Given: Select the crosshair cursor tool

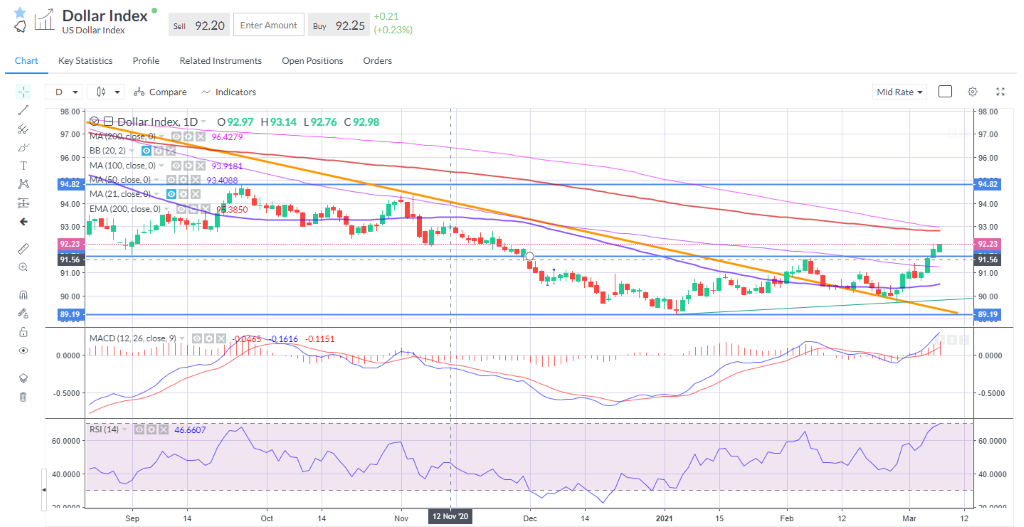Looking at the screenshot, I should point(24,92).
